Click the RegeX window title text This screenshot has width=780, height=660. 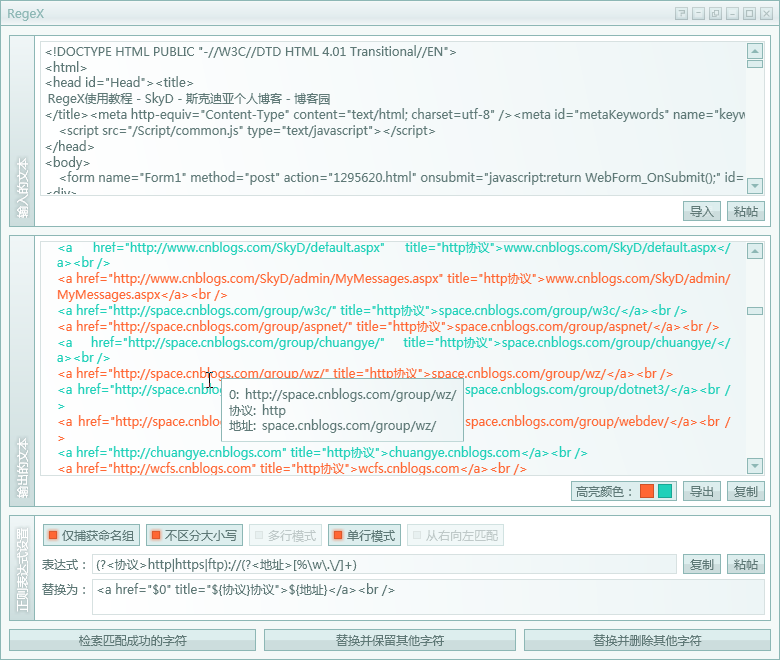pos(25,13)
